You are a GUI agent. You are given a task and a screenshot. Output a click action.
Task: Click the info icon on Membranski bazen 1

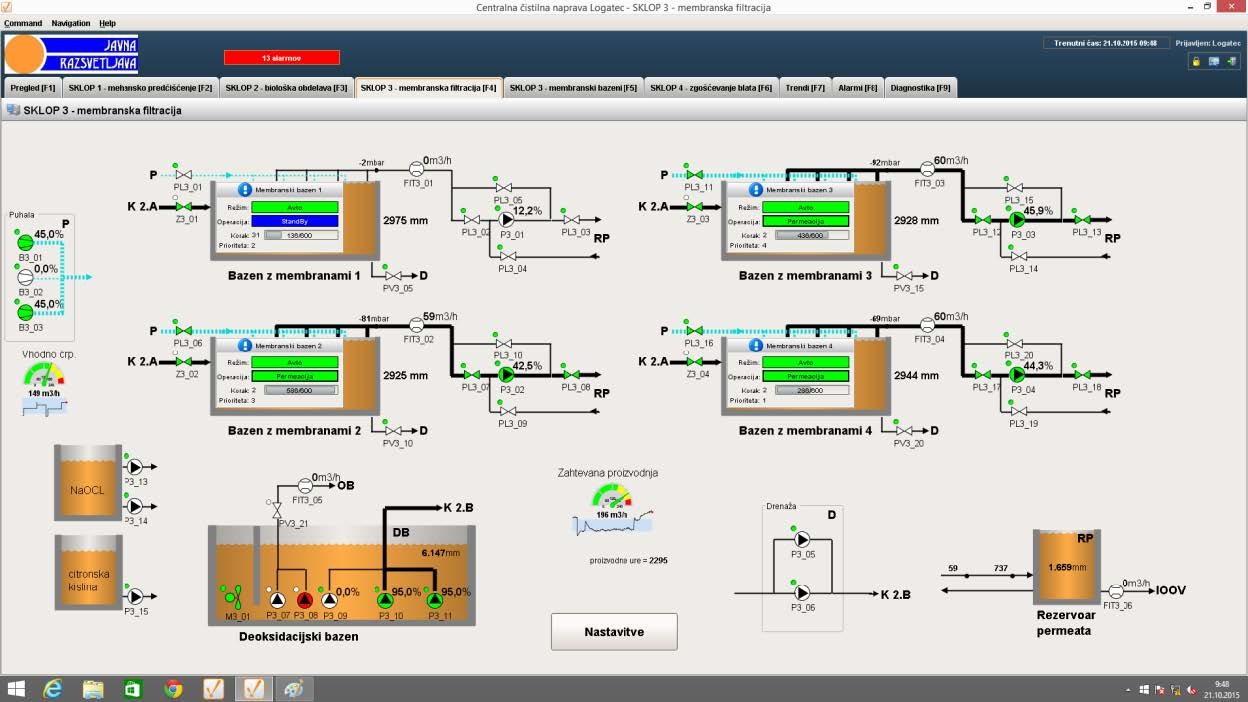click(x=244, y=189)
